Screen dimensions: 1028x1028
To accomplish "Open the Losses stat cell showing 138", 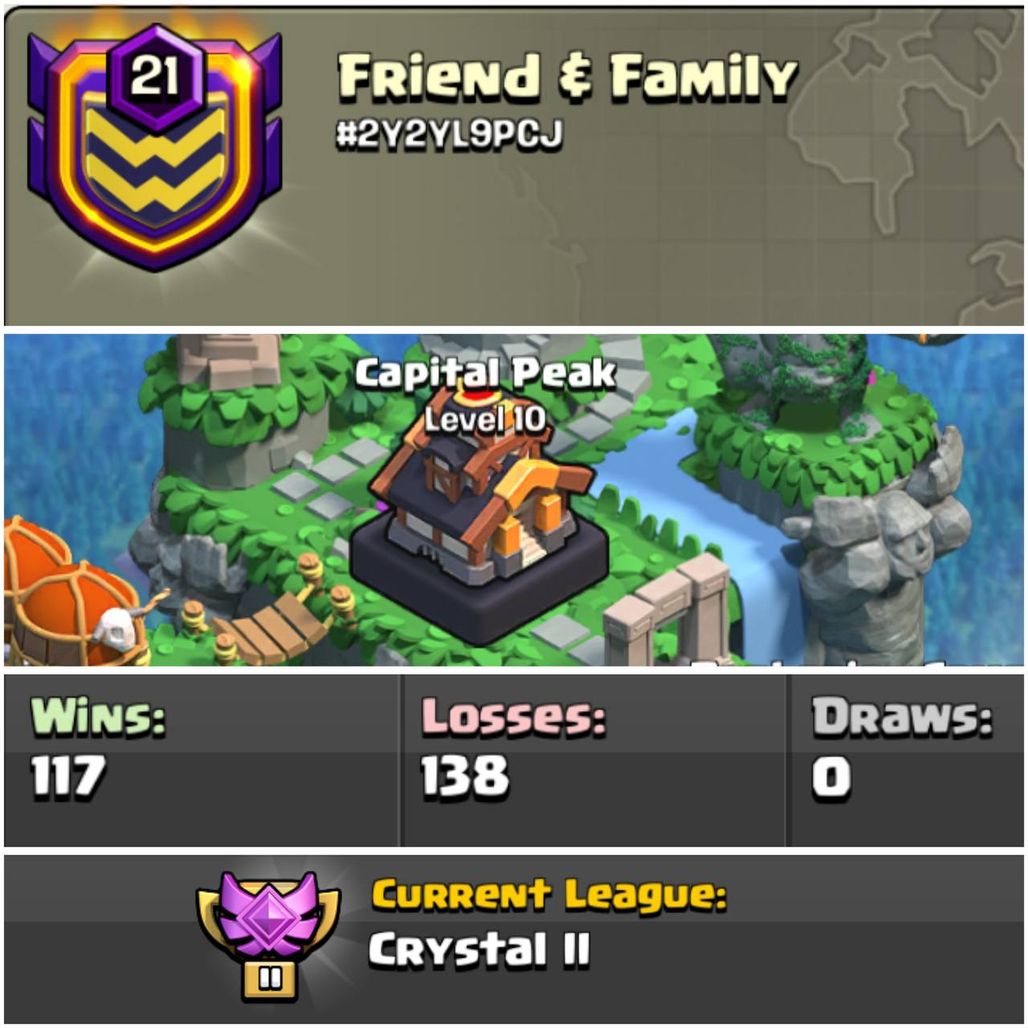I will pyautogui.click(x=593, y=761).
